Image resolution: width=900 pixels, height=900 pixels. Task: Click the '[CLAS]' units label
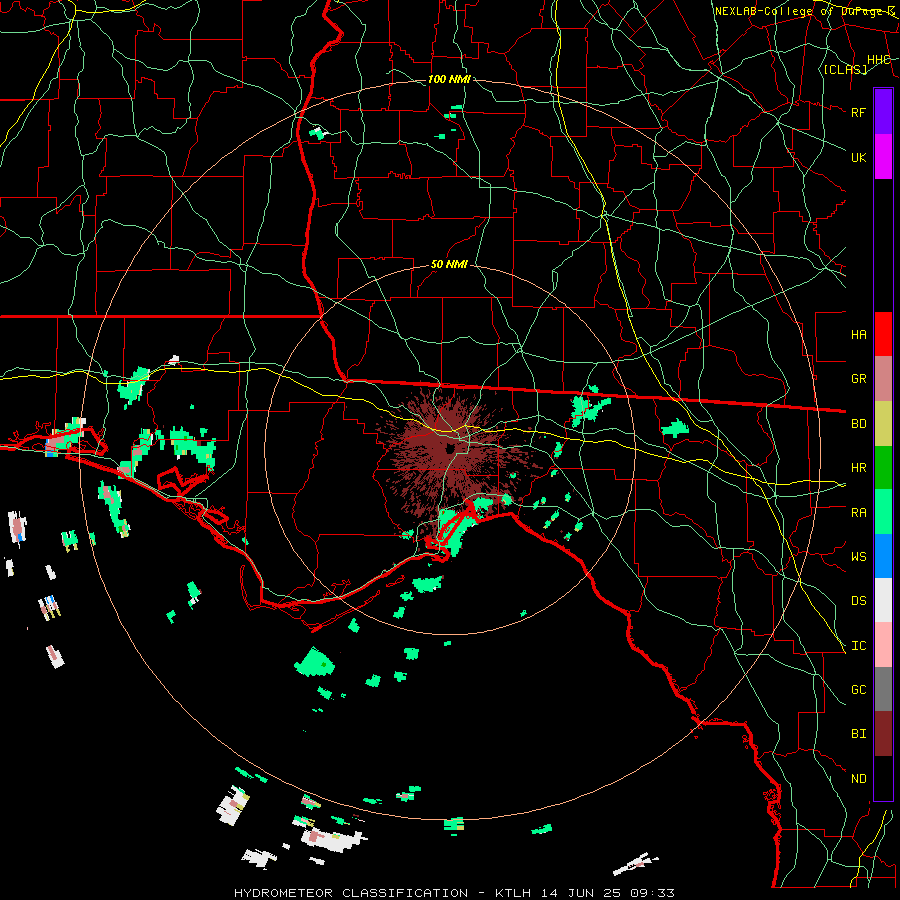coord(845,69)
